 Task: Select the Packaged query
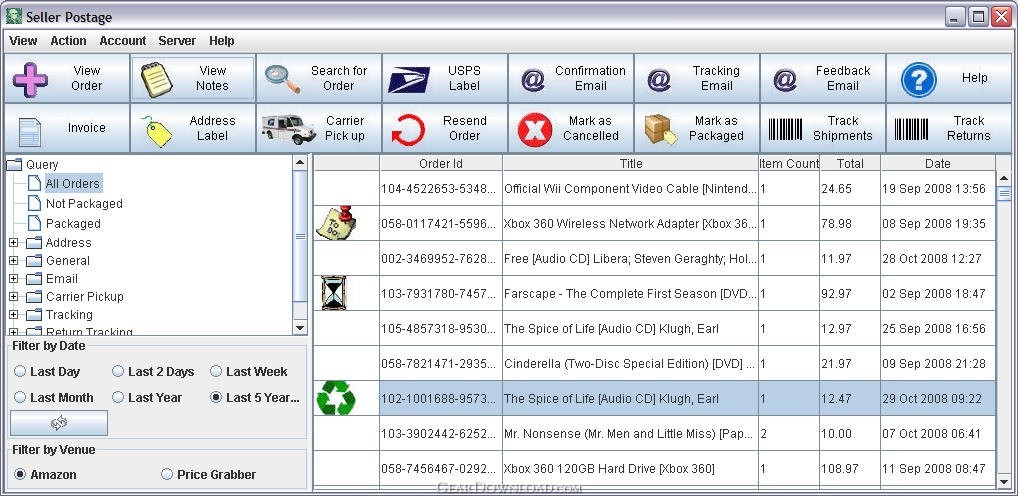[73, 223]
